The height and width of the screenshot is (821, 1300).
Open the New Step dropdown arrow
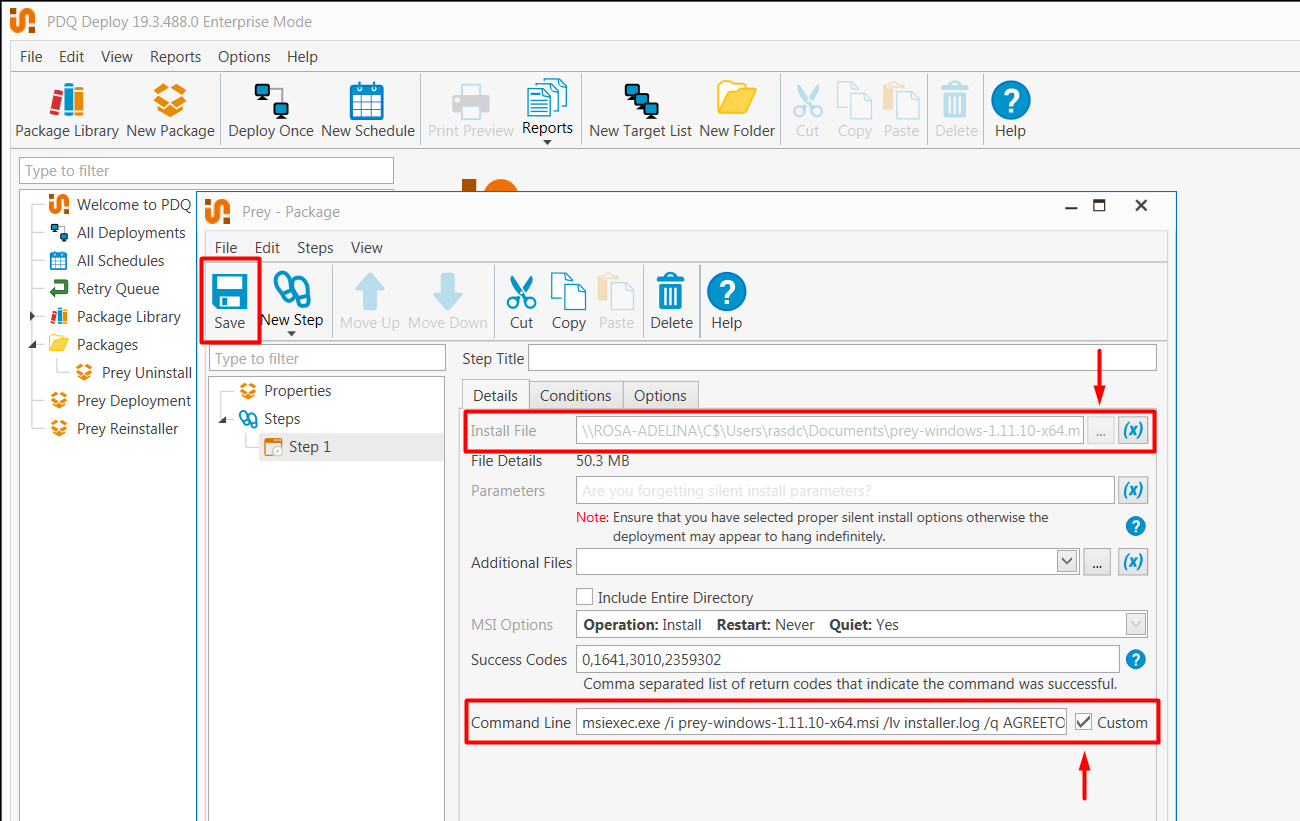pyautogui.click(x=292, y=334)
